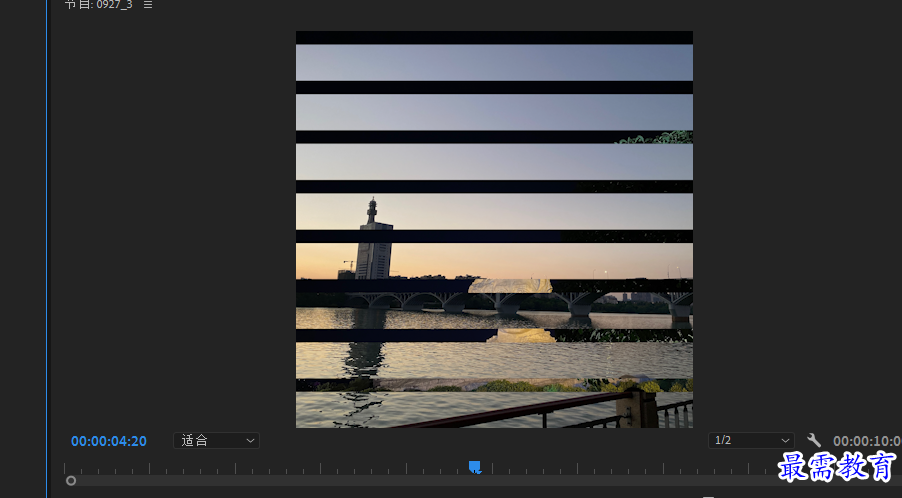This screenshot has width=902, height=498.
Task: Click the duration timecode 00:00:10:0
Action: point(867,441)
